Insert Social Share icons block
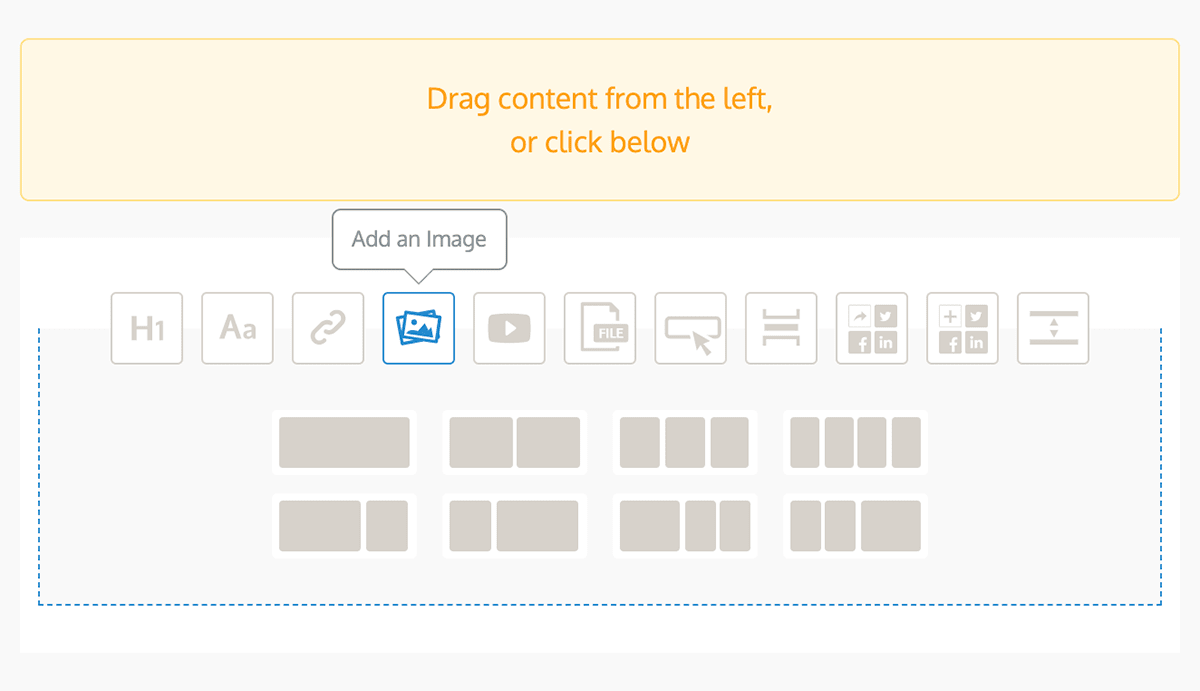The width and height of the screenshot is (1200, 691). click(x=871, y=328)
